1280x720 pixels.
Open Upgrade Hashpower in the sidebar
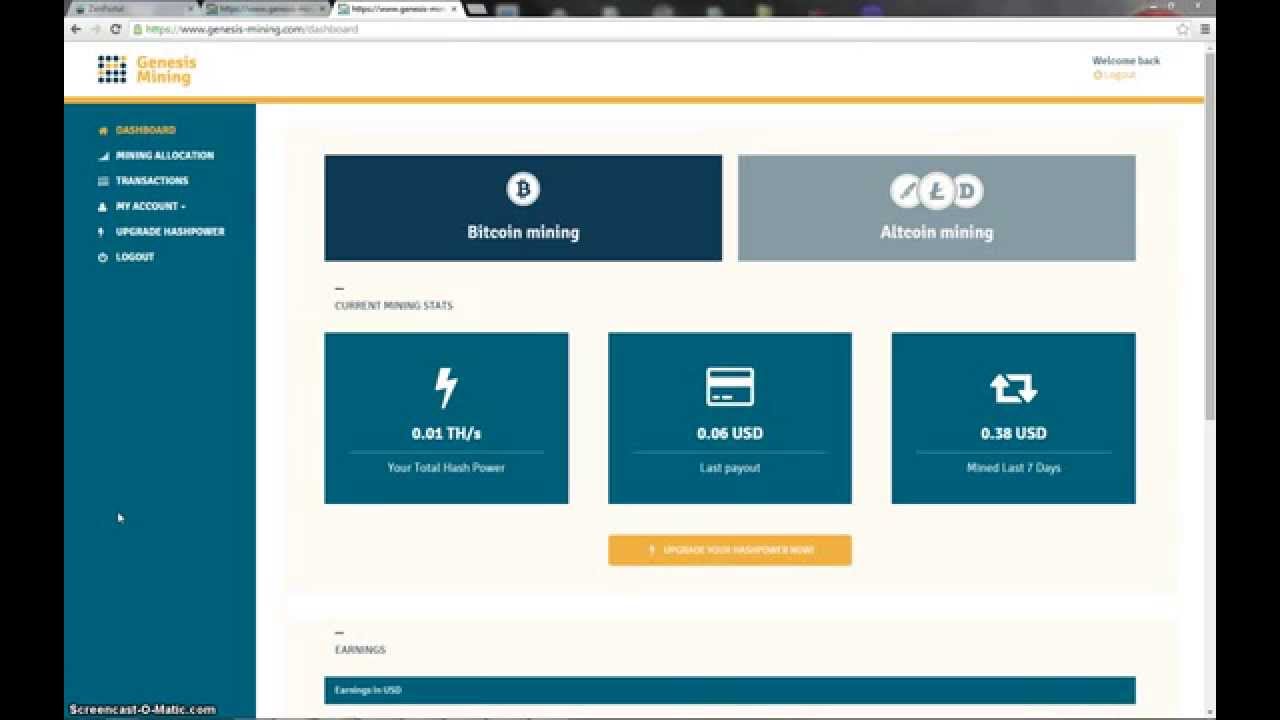coord(160,231)
